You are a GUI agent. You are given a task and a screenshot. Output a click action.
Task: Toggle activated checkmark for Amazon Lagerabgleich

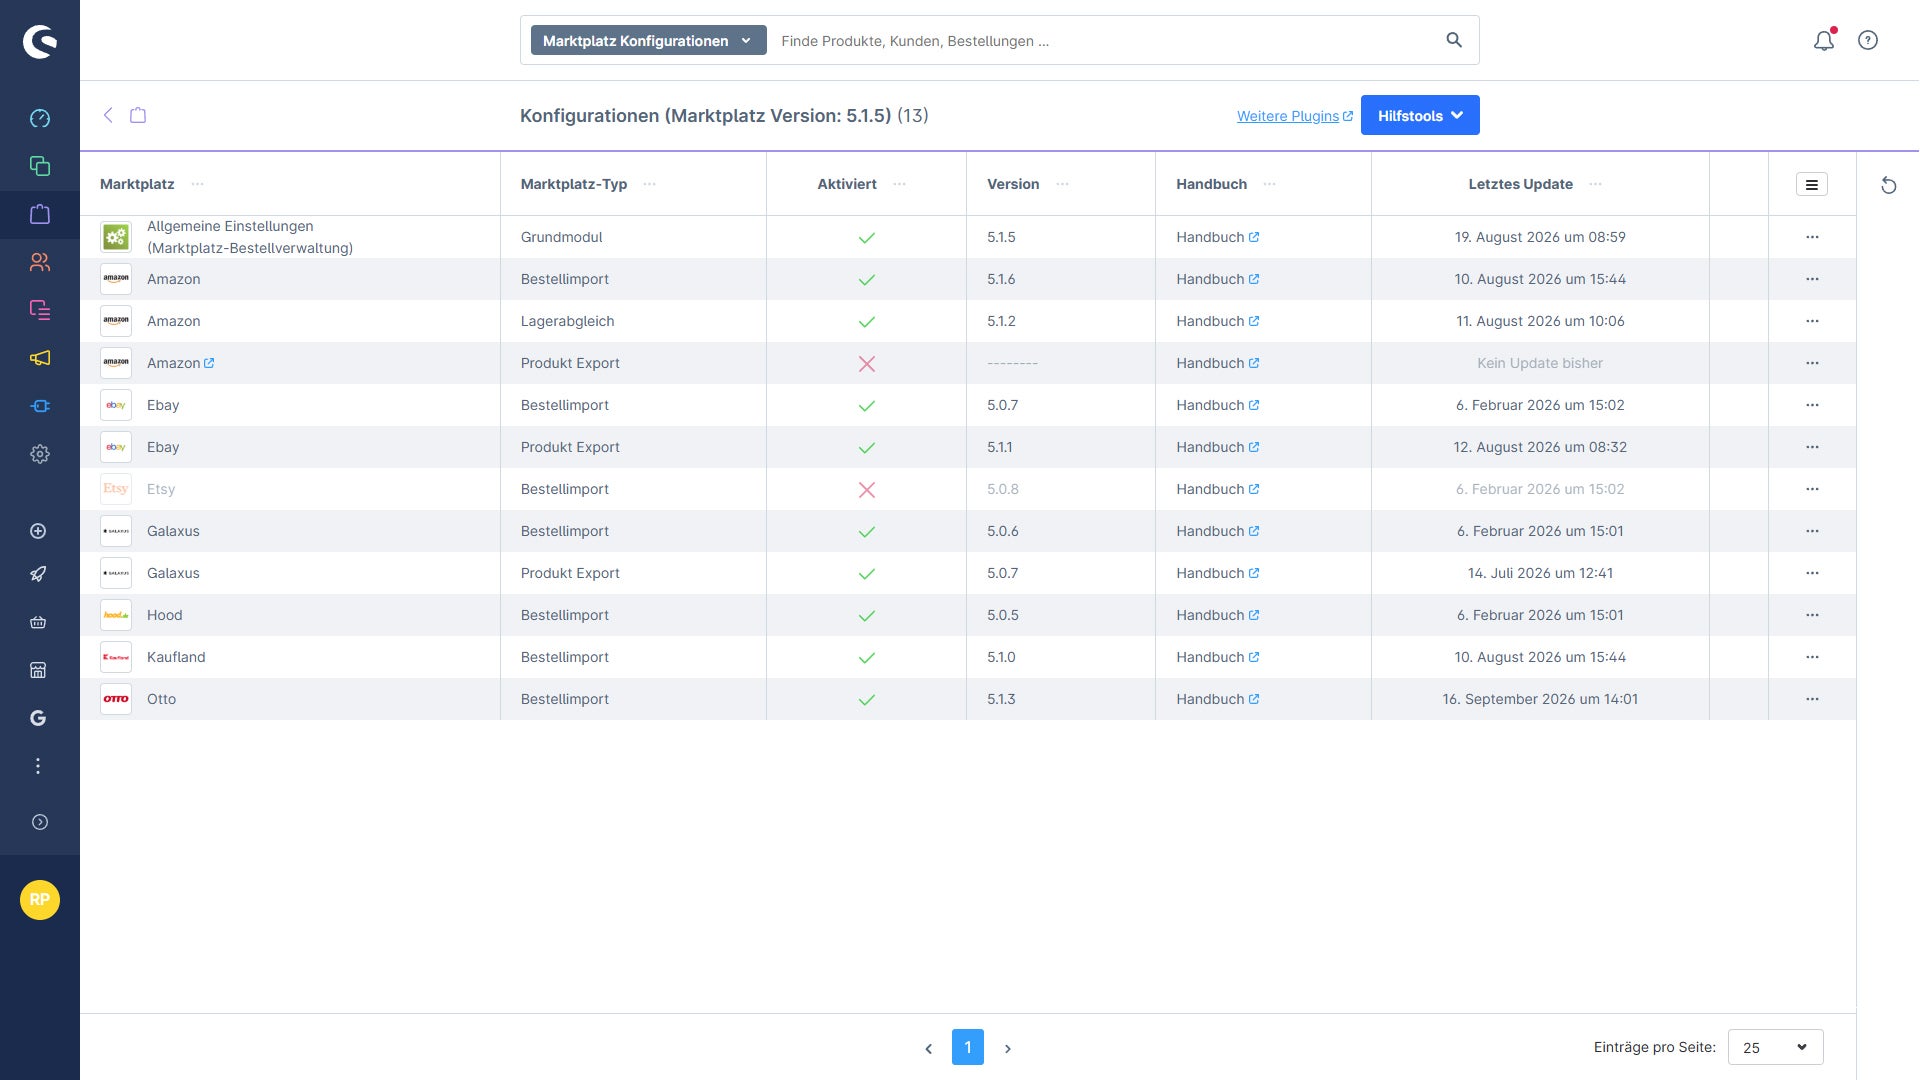tap(867, 322)
